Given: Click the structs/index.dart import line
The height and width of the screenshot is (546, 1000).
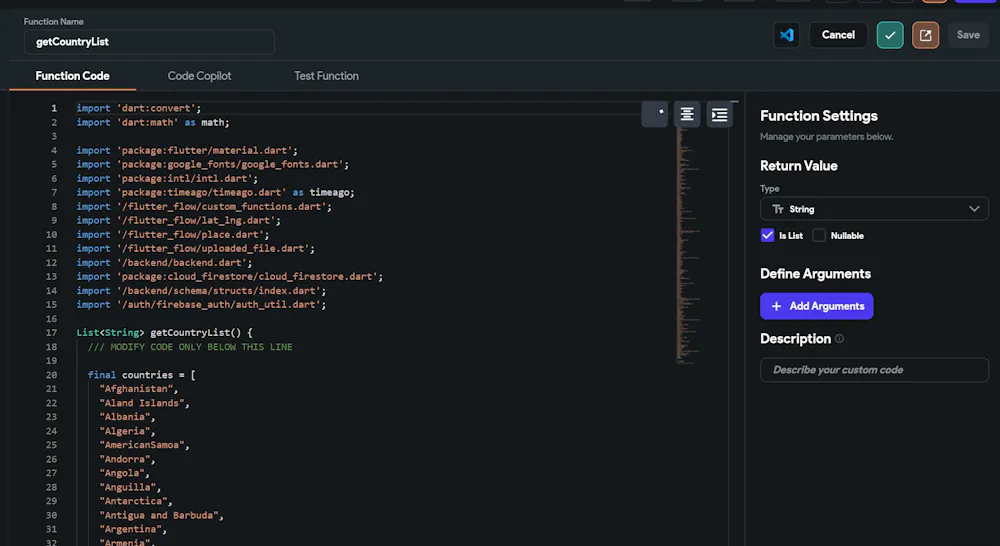Looking at the screenshot, I should [202, 291].
